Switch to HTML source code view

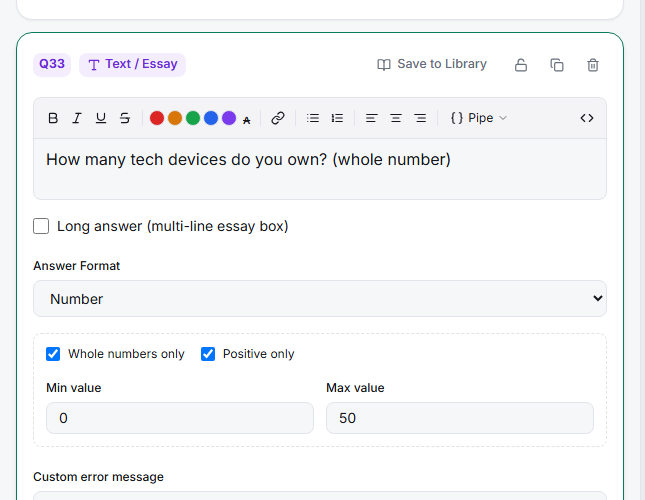coord(587,118)
